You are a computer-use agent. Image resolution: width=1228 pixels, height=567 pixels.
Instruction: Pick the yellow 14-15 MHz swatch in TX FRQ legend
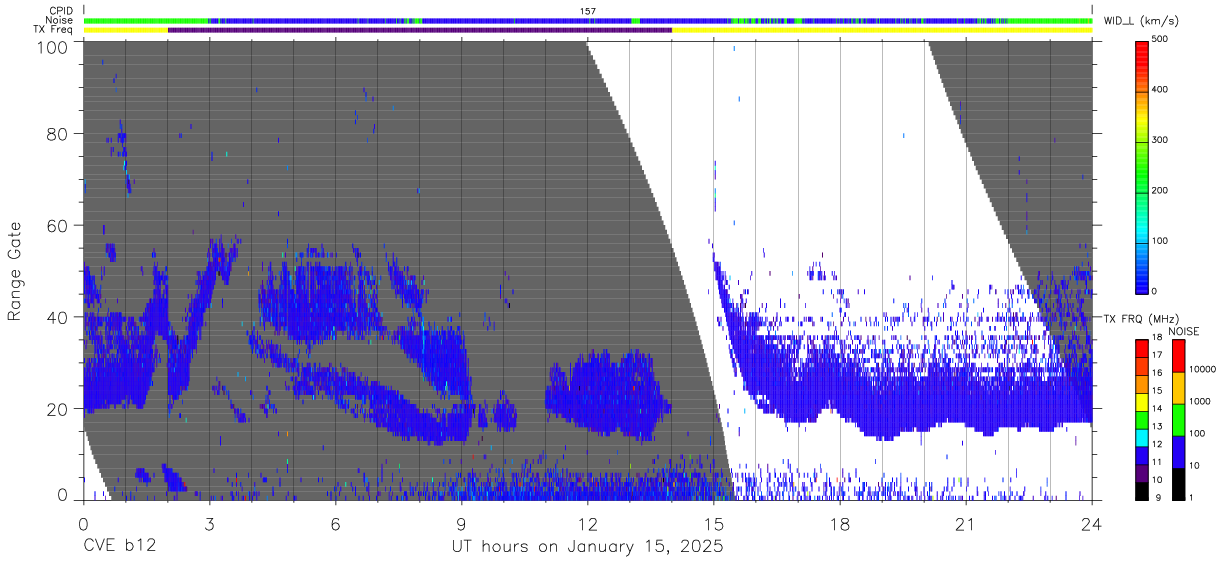(x=1142, y=401)
